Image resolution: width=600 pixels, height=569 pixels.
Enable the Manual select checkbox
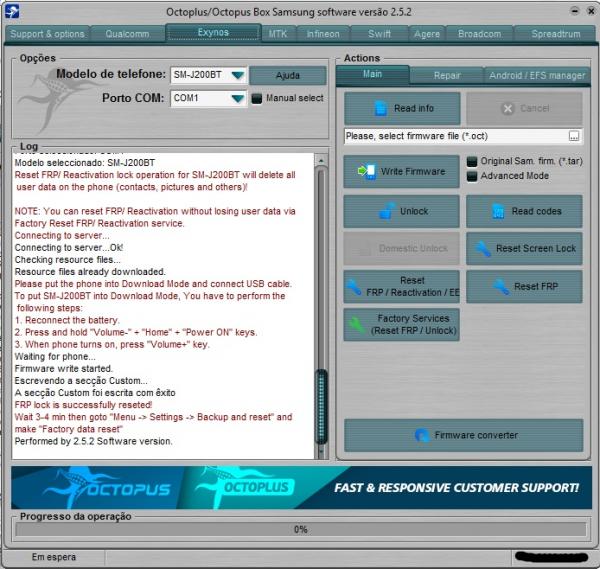coord(257,99)
